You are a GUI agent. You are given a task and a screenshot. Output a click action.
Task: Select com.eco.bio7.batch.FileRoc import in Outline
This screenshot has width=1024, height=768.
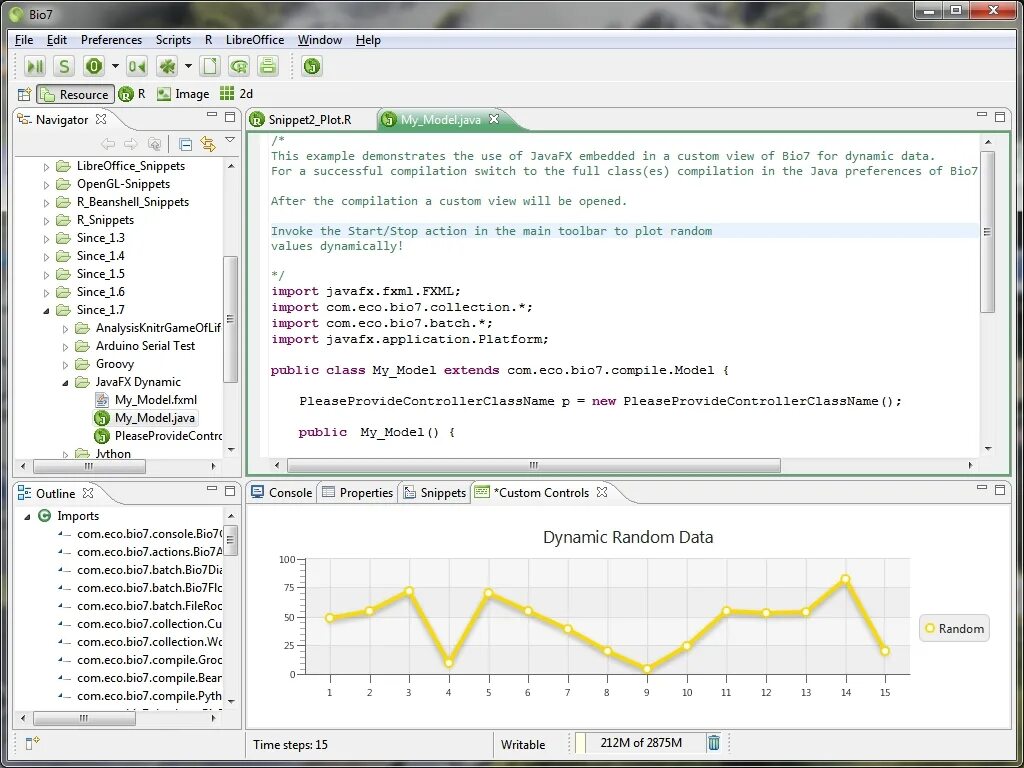(x=149, y=605)
